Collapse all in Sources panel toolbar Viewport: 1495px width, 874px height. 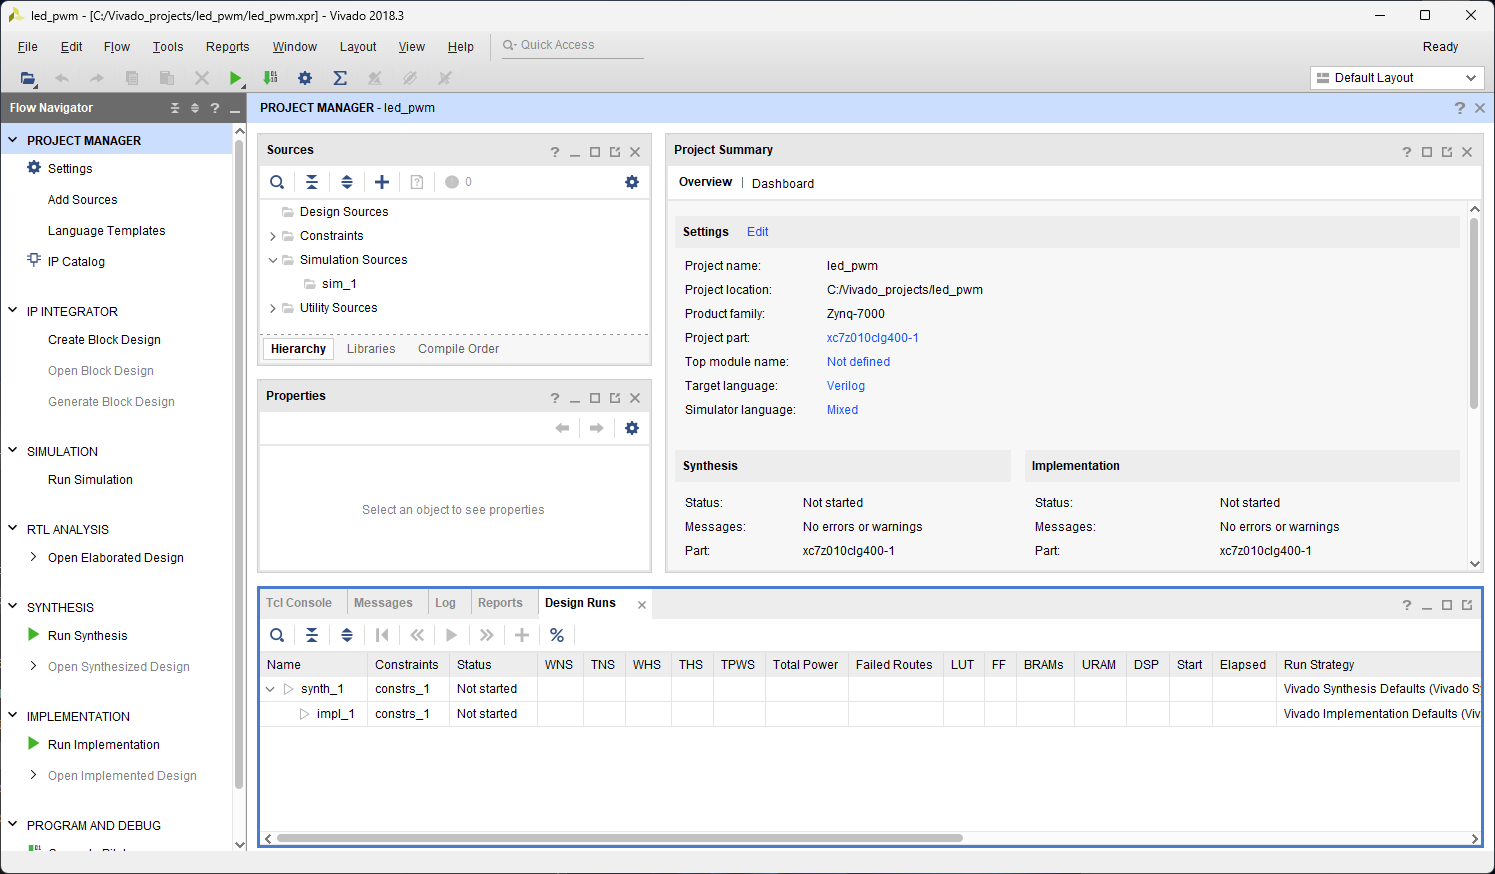coord(312,182)
